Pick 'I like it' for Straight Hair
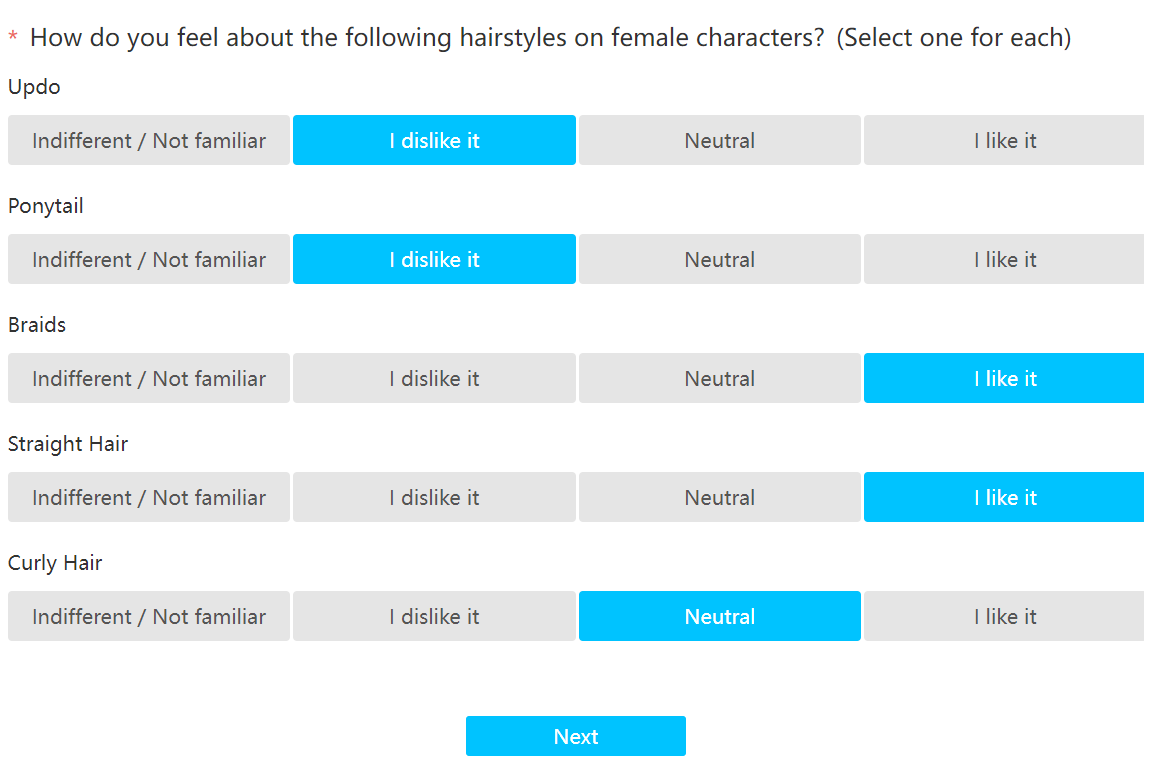Screen dimensions: 1162x768 1004,497
